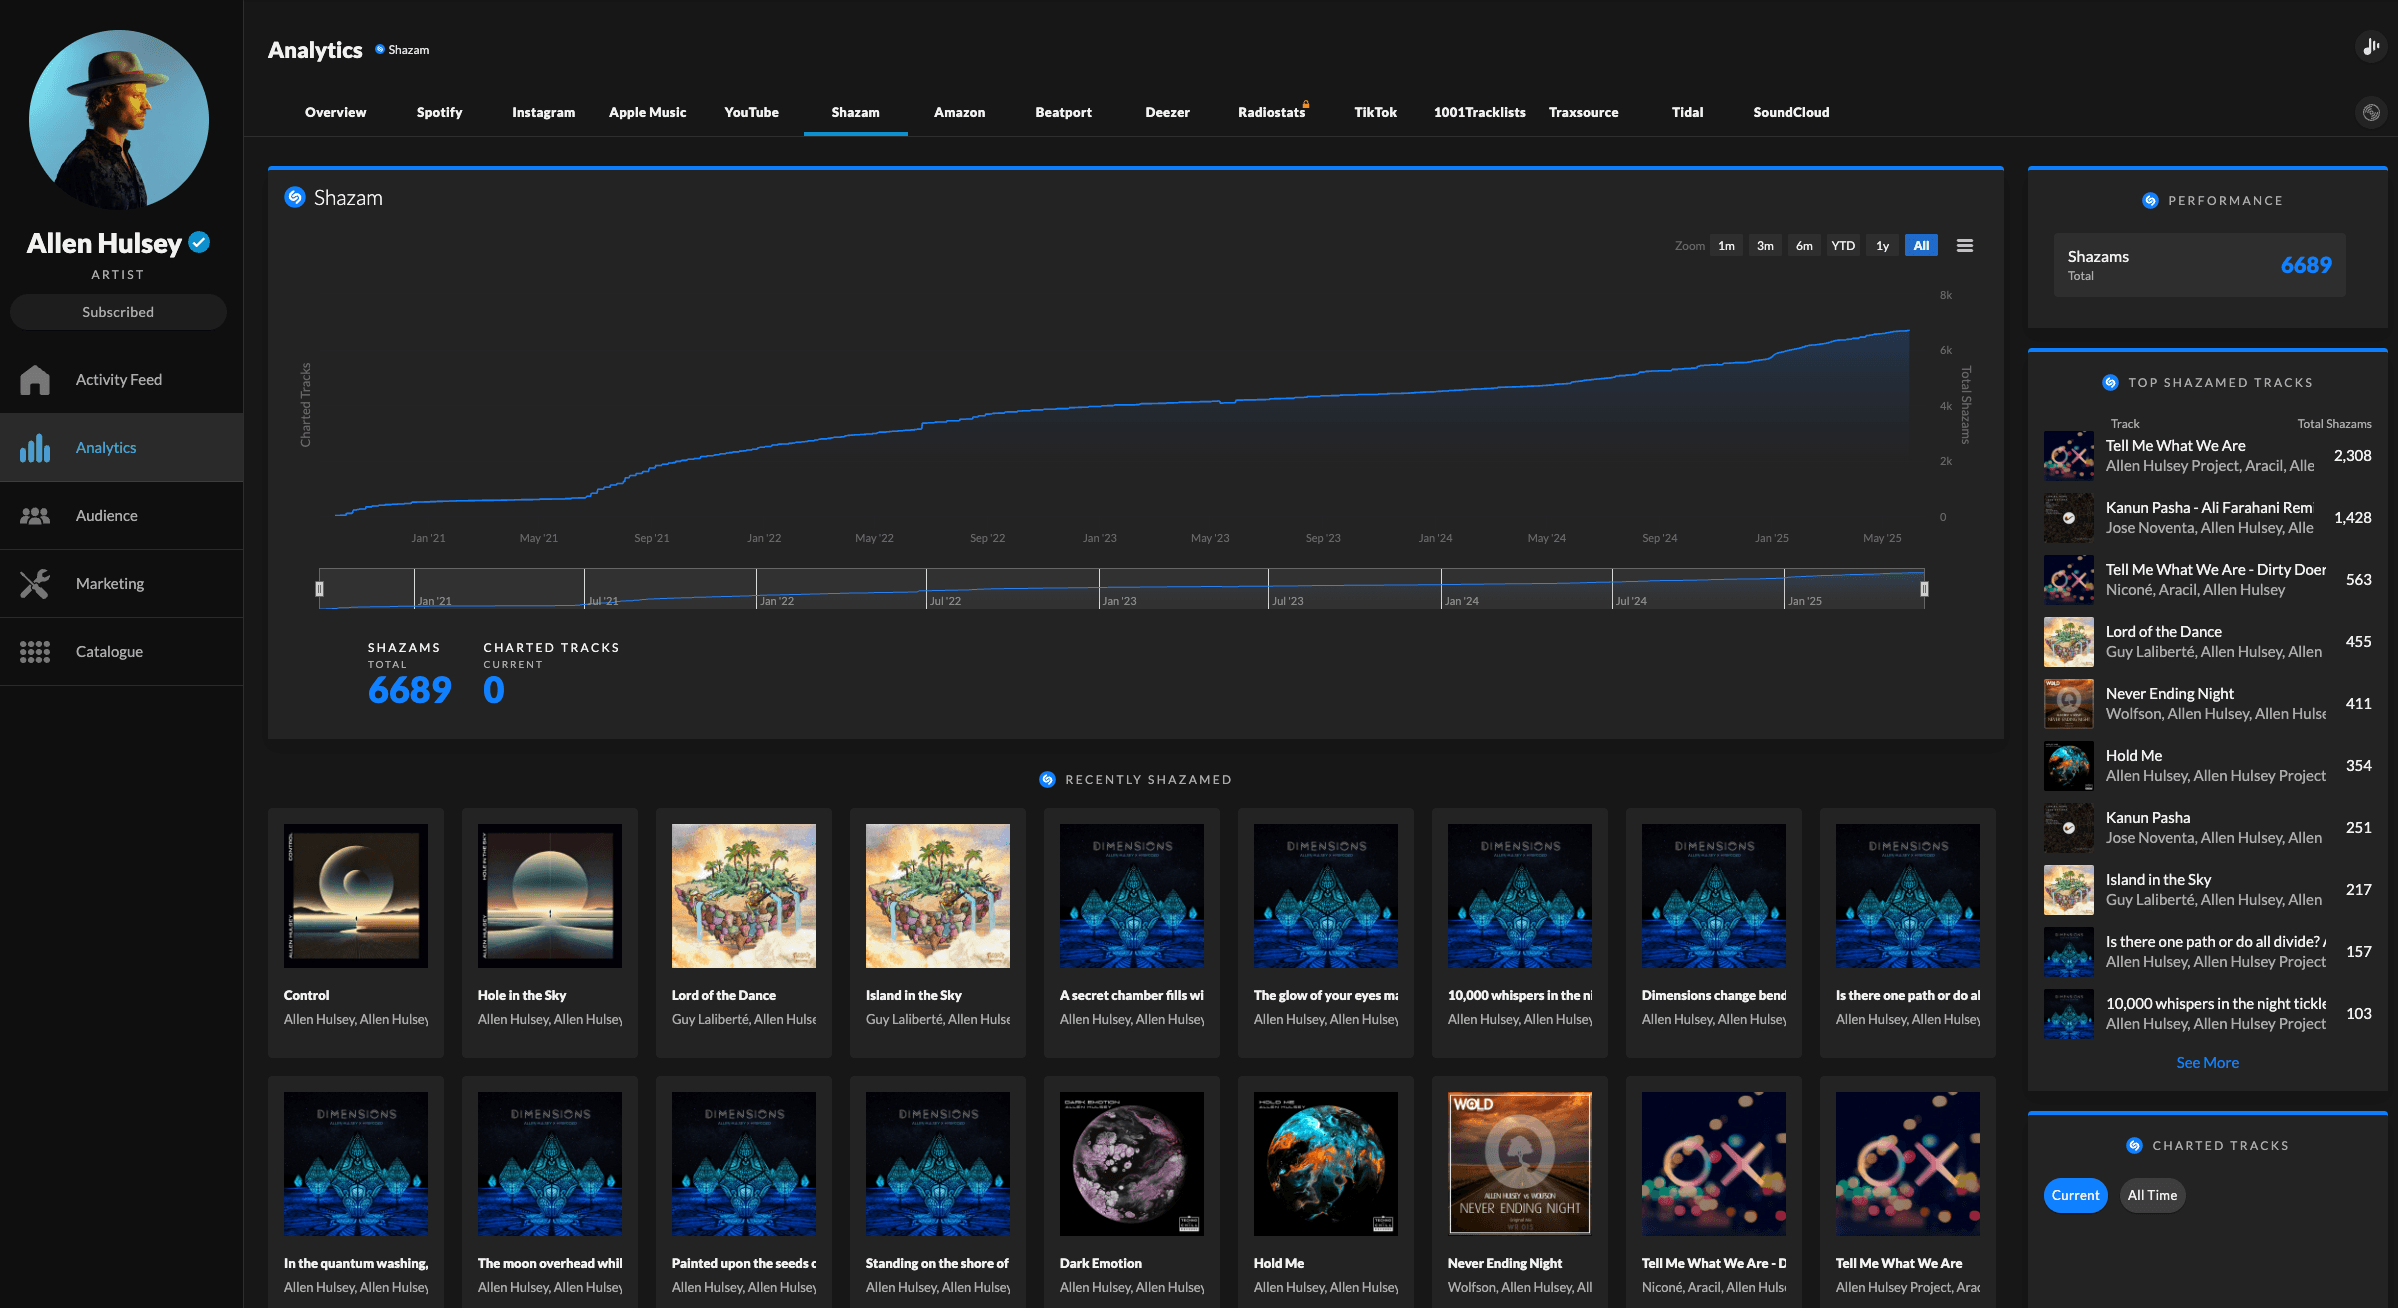The image size is (2398, 1308).
Task: Expand See More under Top Shazamed Tracks
Action: pos(2207,1062)
